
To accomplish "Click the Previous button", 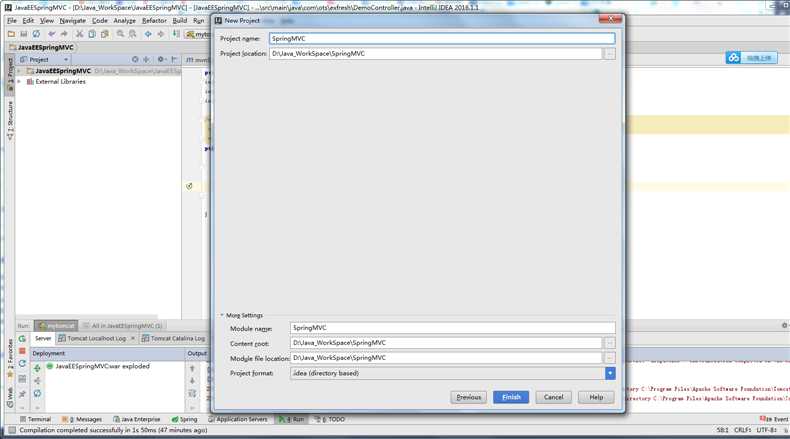I will [x=469, y=397].
